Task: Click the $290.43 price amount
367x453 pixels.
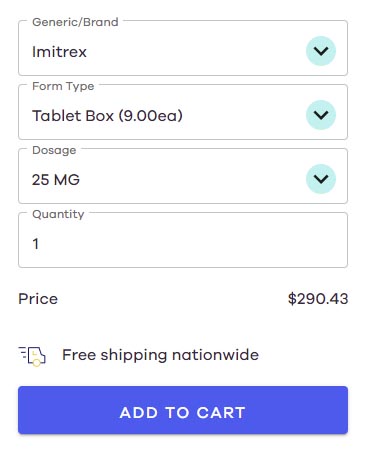Action: click(x=318, y=299)
